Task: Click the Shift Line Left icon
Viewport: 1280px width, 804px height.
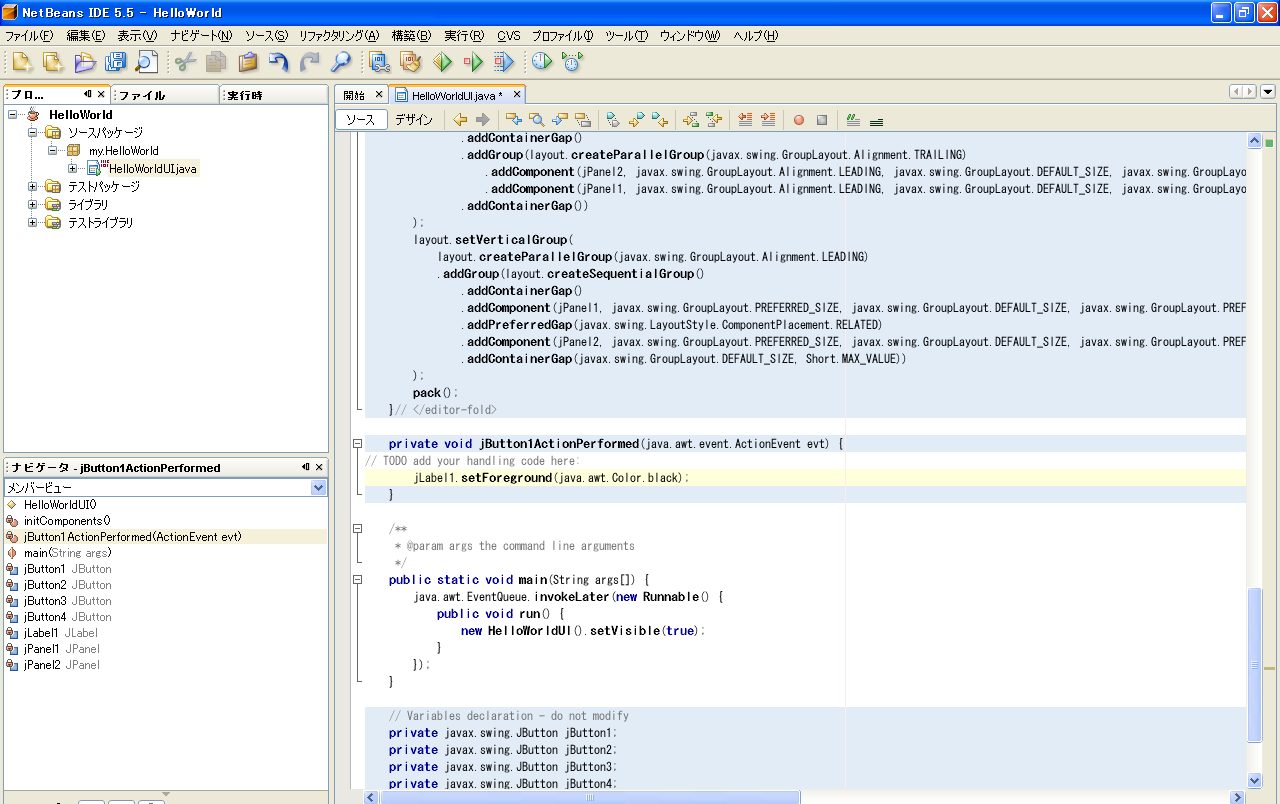Action: coord(745,120)
